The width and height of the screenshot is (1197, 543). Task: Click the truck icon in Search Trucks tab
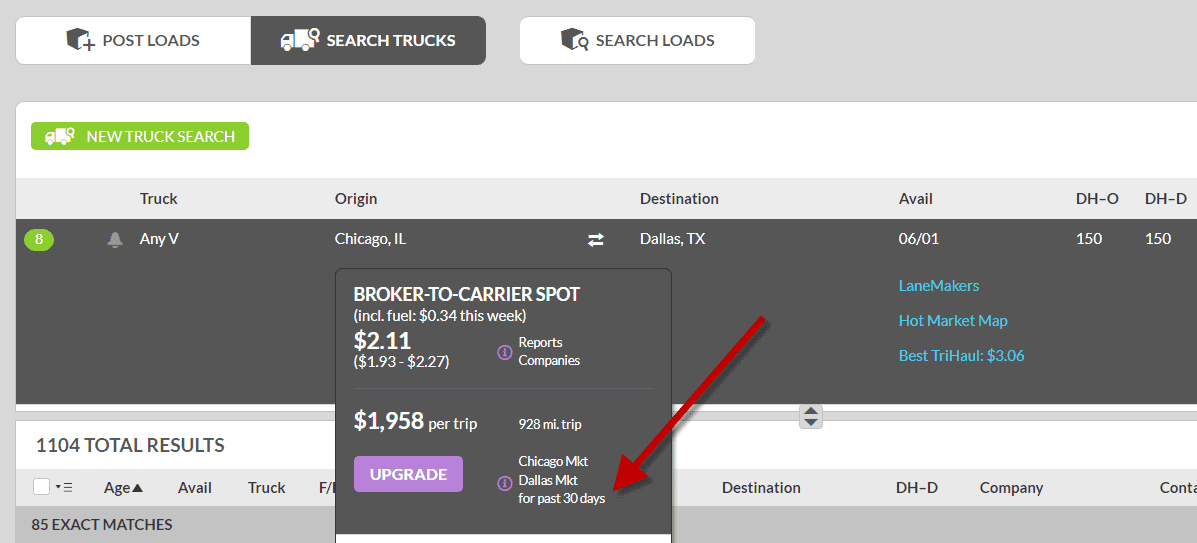point(299,40)
